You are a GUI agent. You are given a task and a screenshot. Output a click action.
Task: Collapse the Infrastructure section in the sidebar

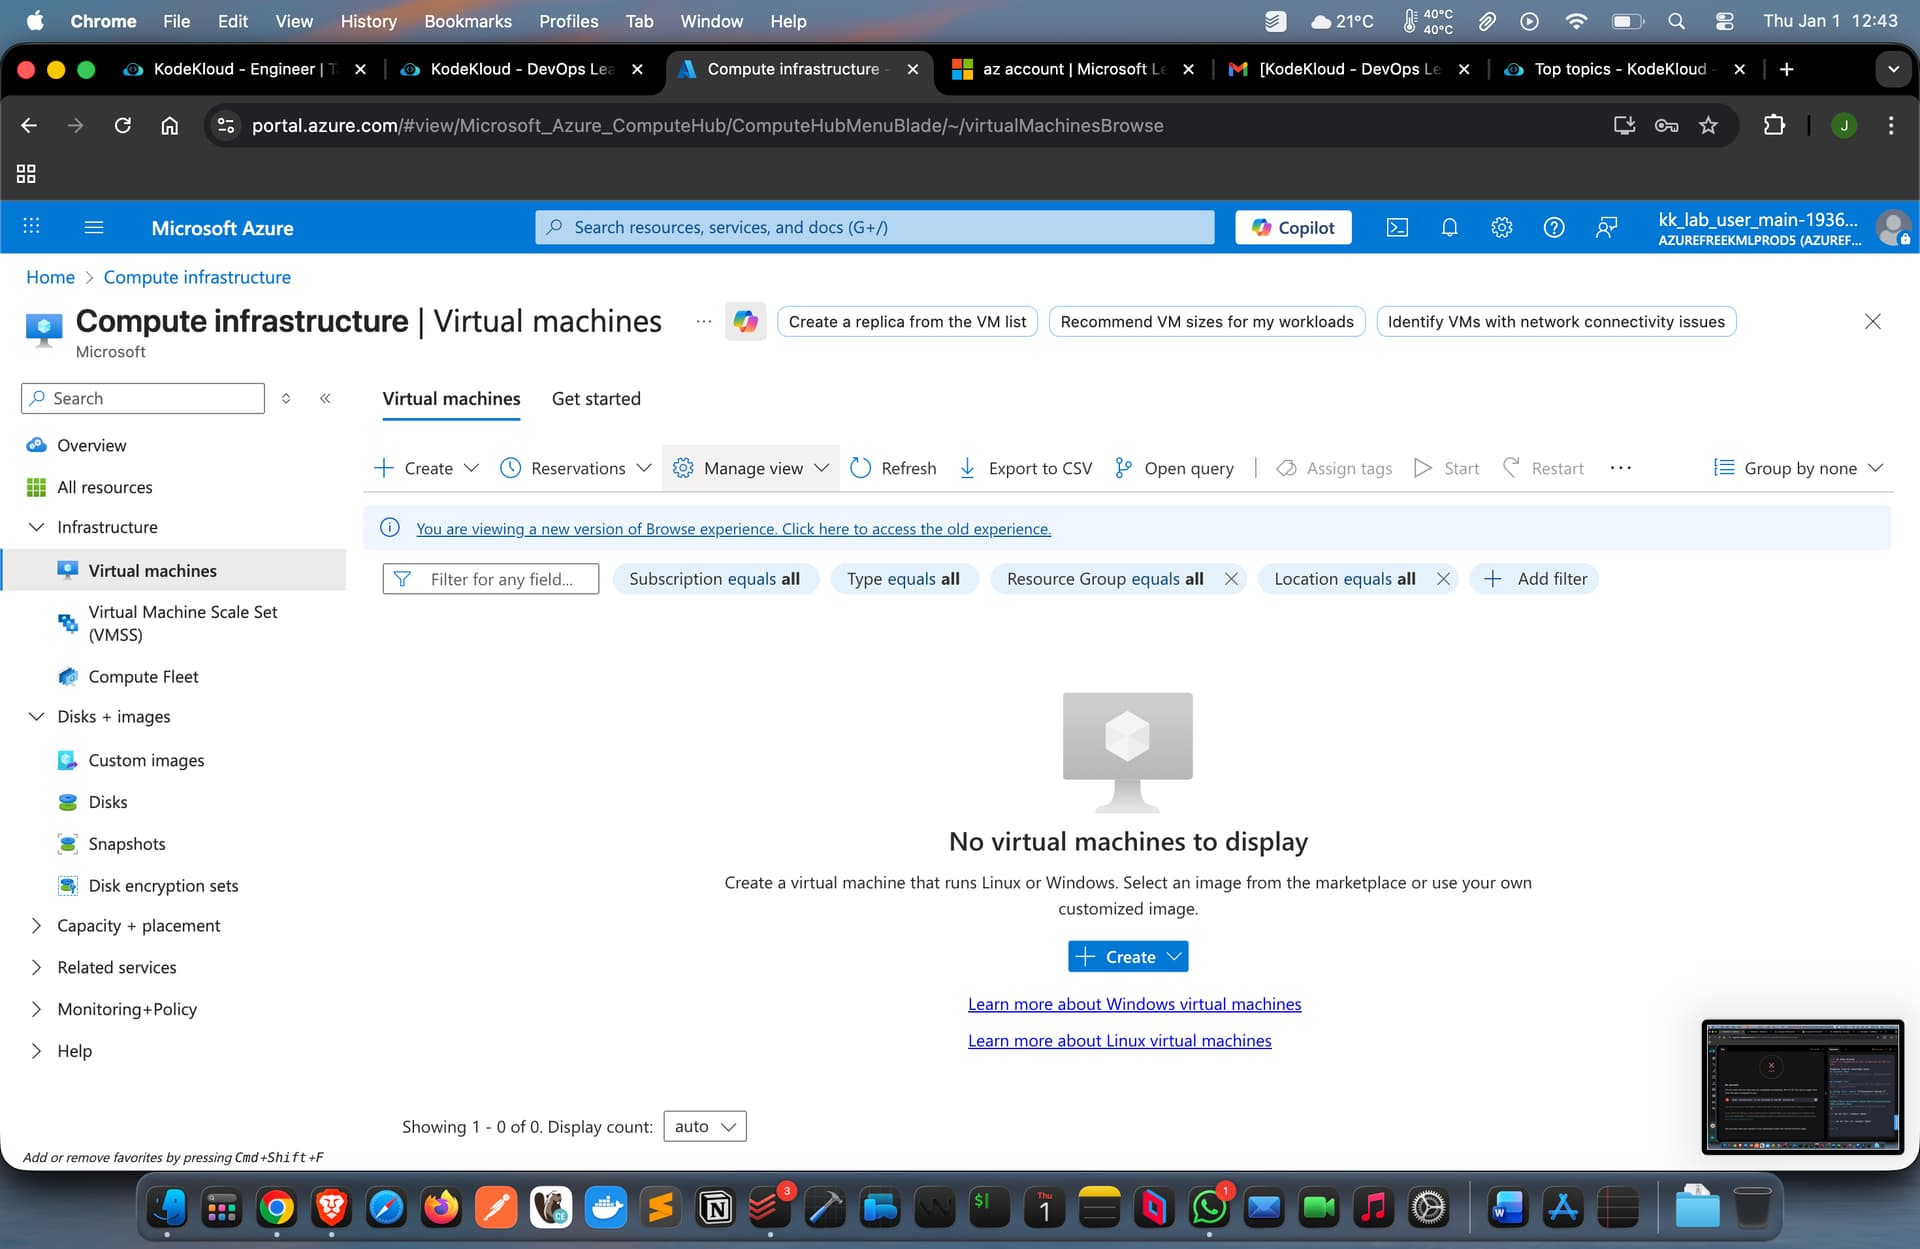pos(37,527)
